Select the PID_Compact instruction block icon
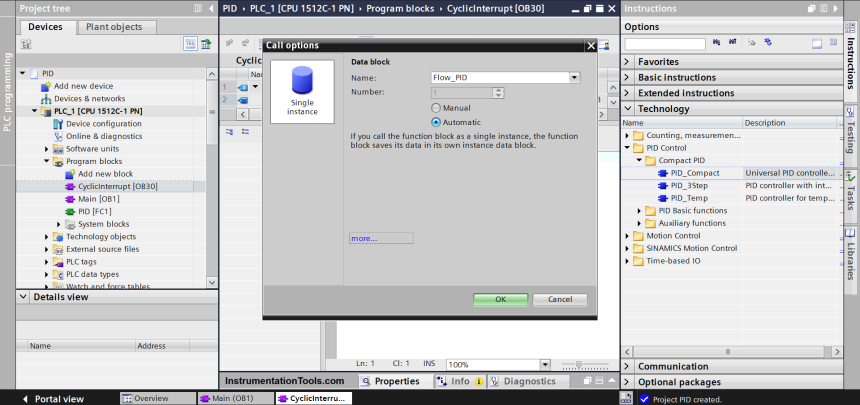The image size is (860, 405). point(663,173)
